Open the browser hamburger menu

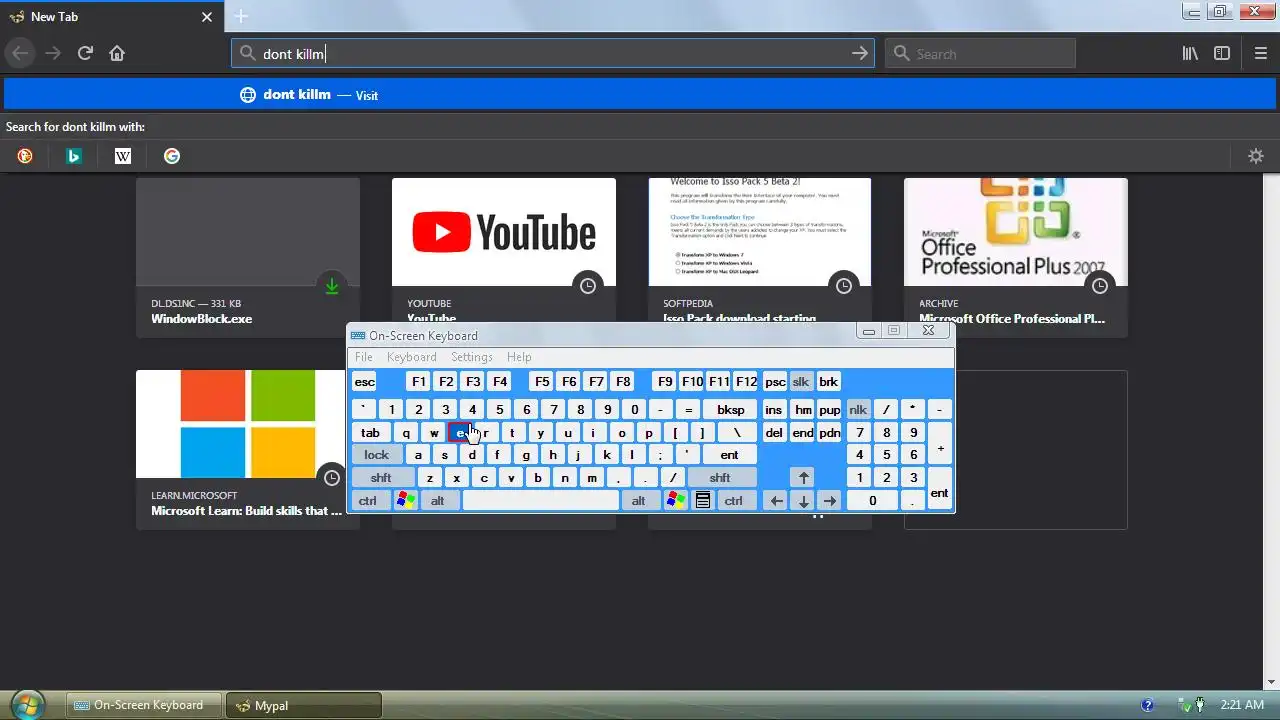pos(1261,53)
